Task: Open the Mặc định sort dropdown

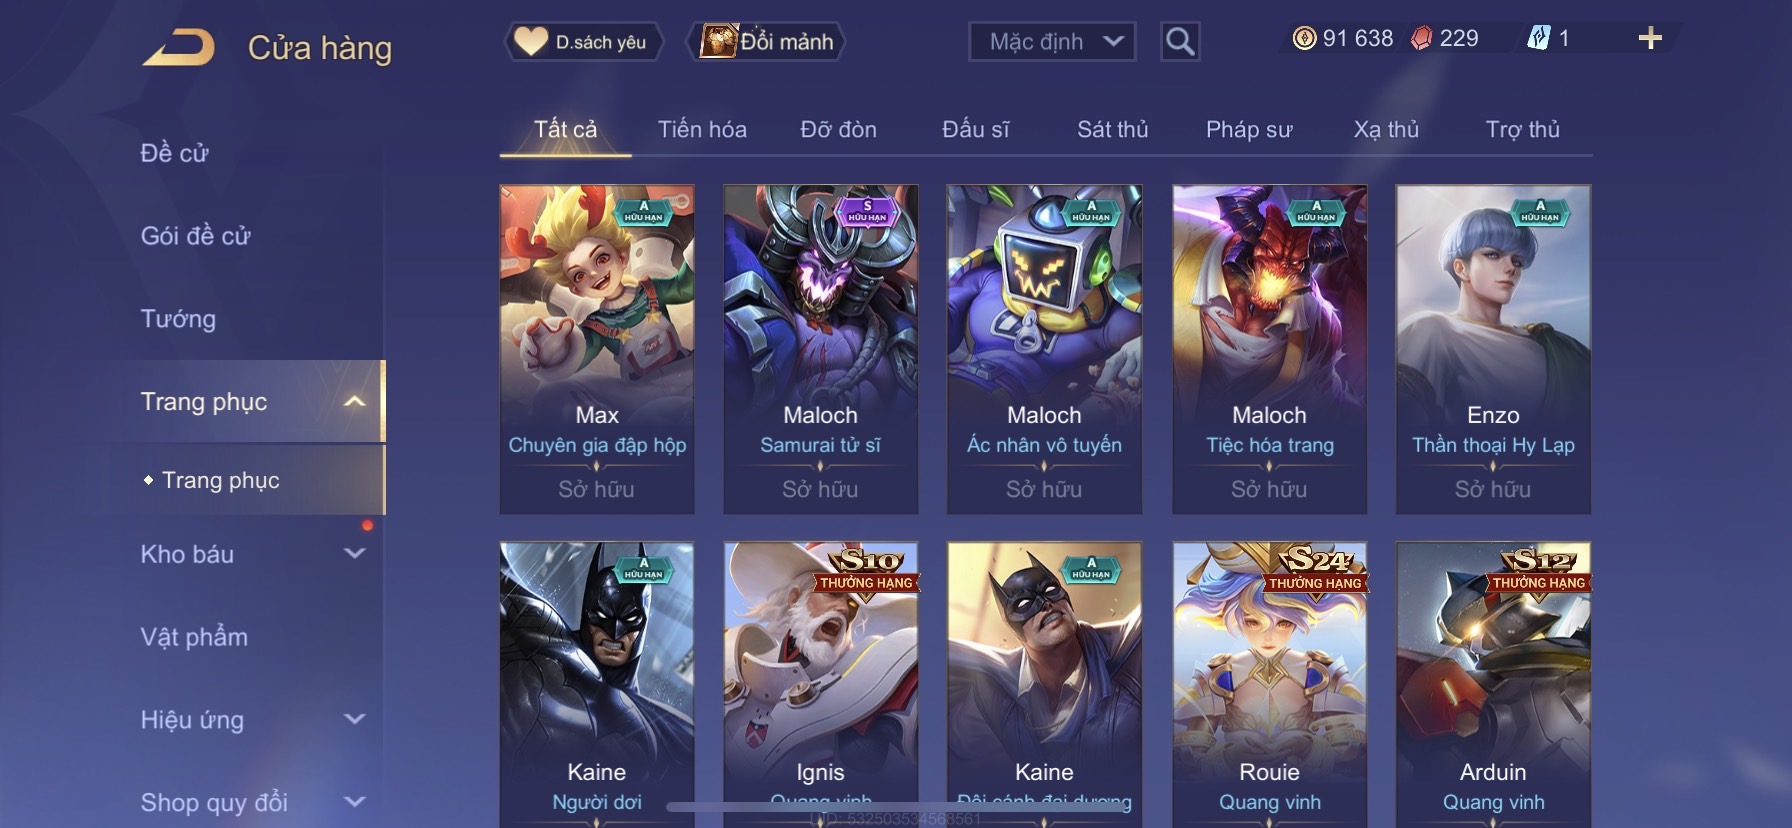Action: pyautogui.click(x=1052, y=42)
